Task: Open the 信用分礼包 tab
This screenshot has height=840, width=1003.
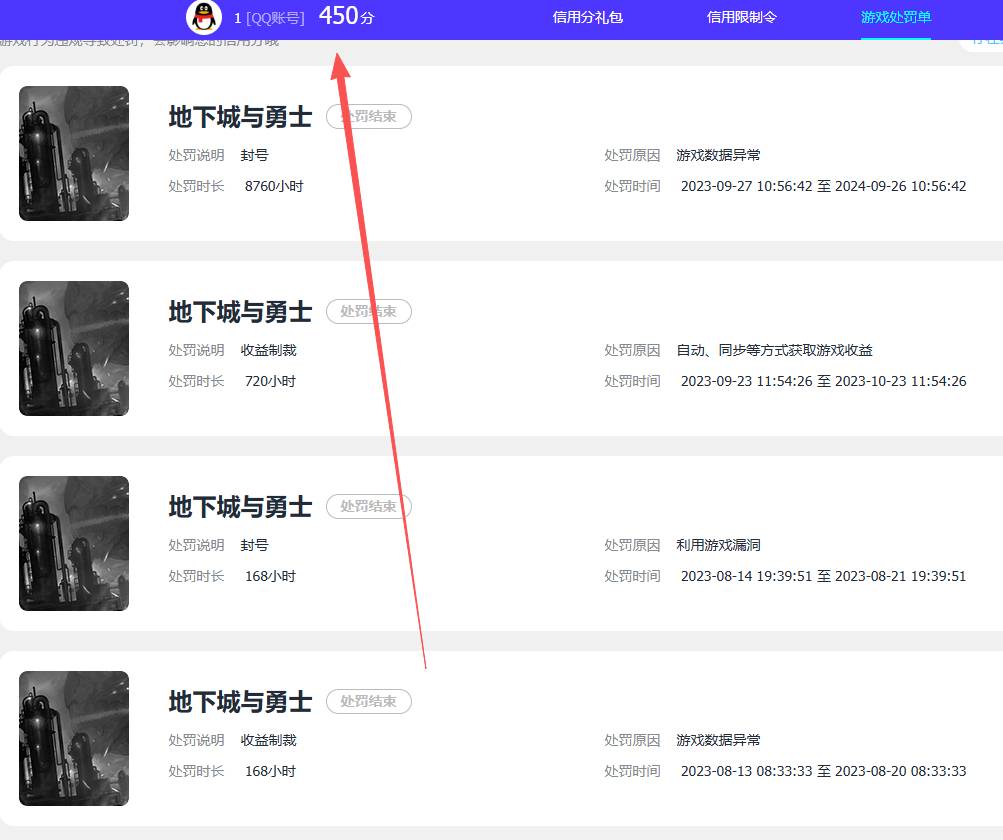Action: tap(588, 17)
